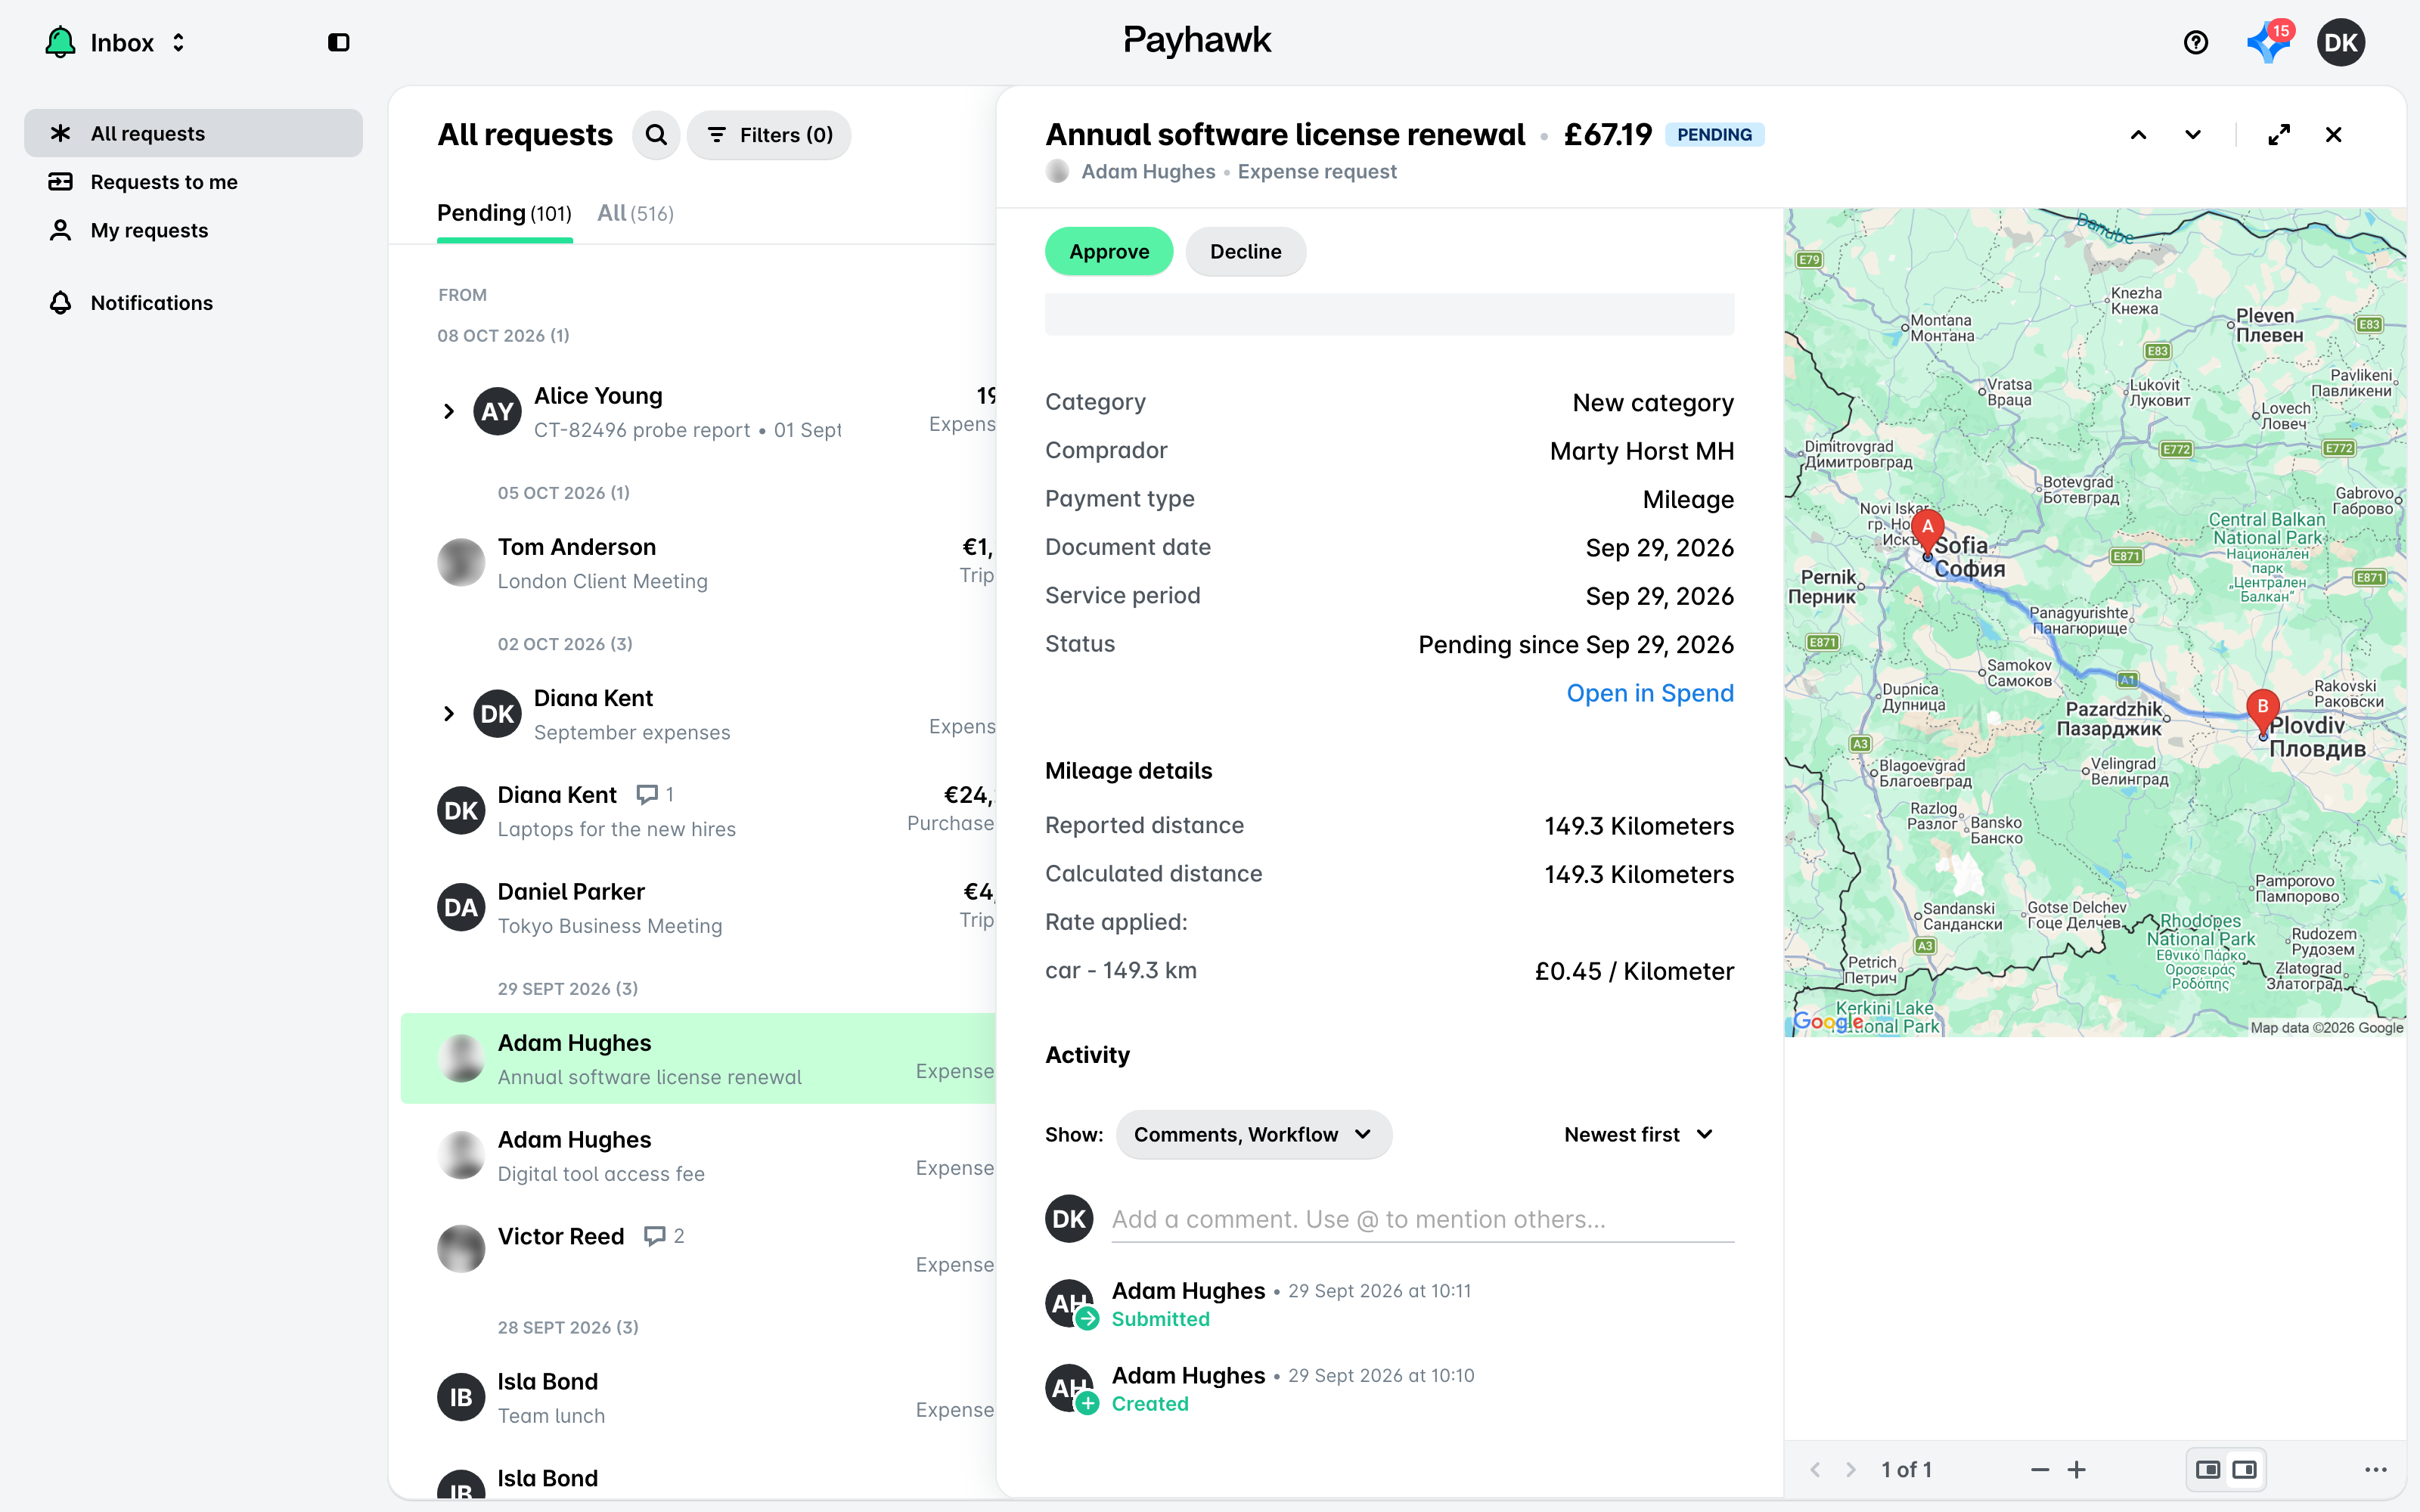Viewport: 2420px width, 1512px height.
Task: Open Adam Hughes Digital tool access fee
Action: (698, 1156)
